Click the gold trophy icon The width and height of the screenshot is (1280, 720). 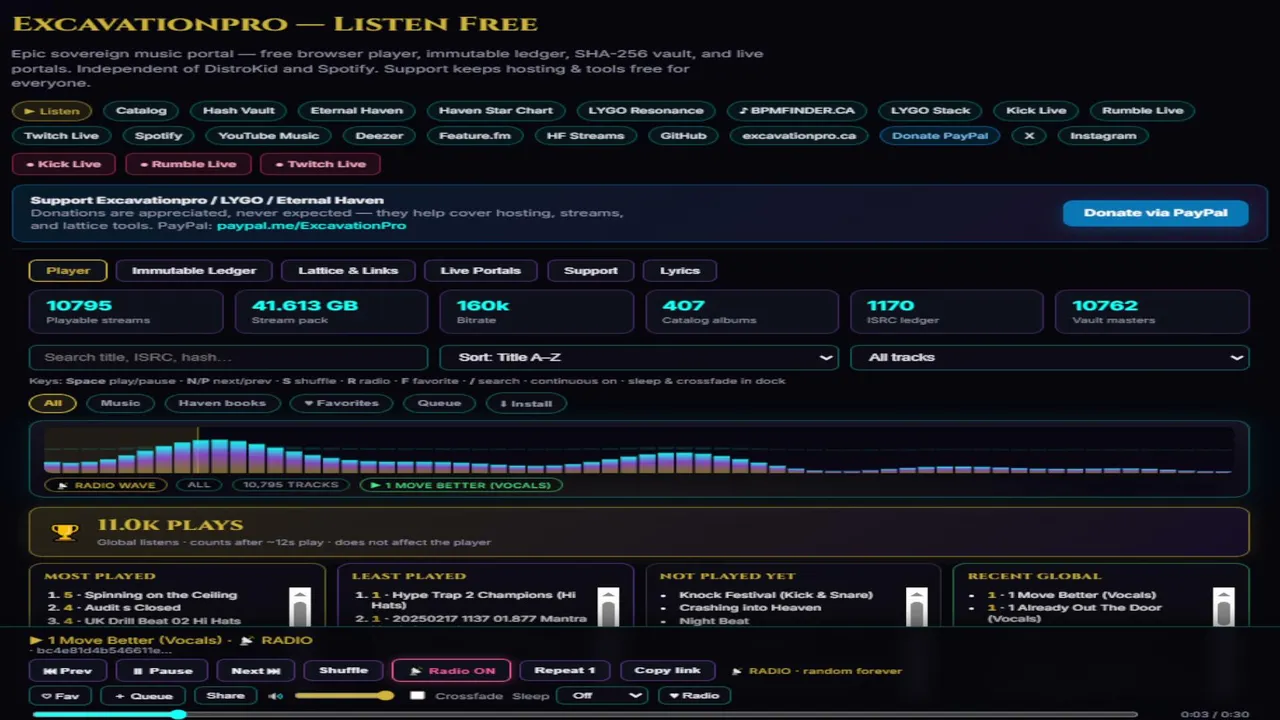[x=65, y=532]
